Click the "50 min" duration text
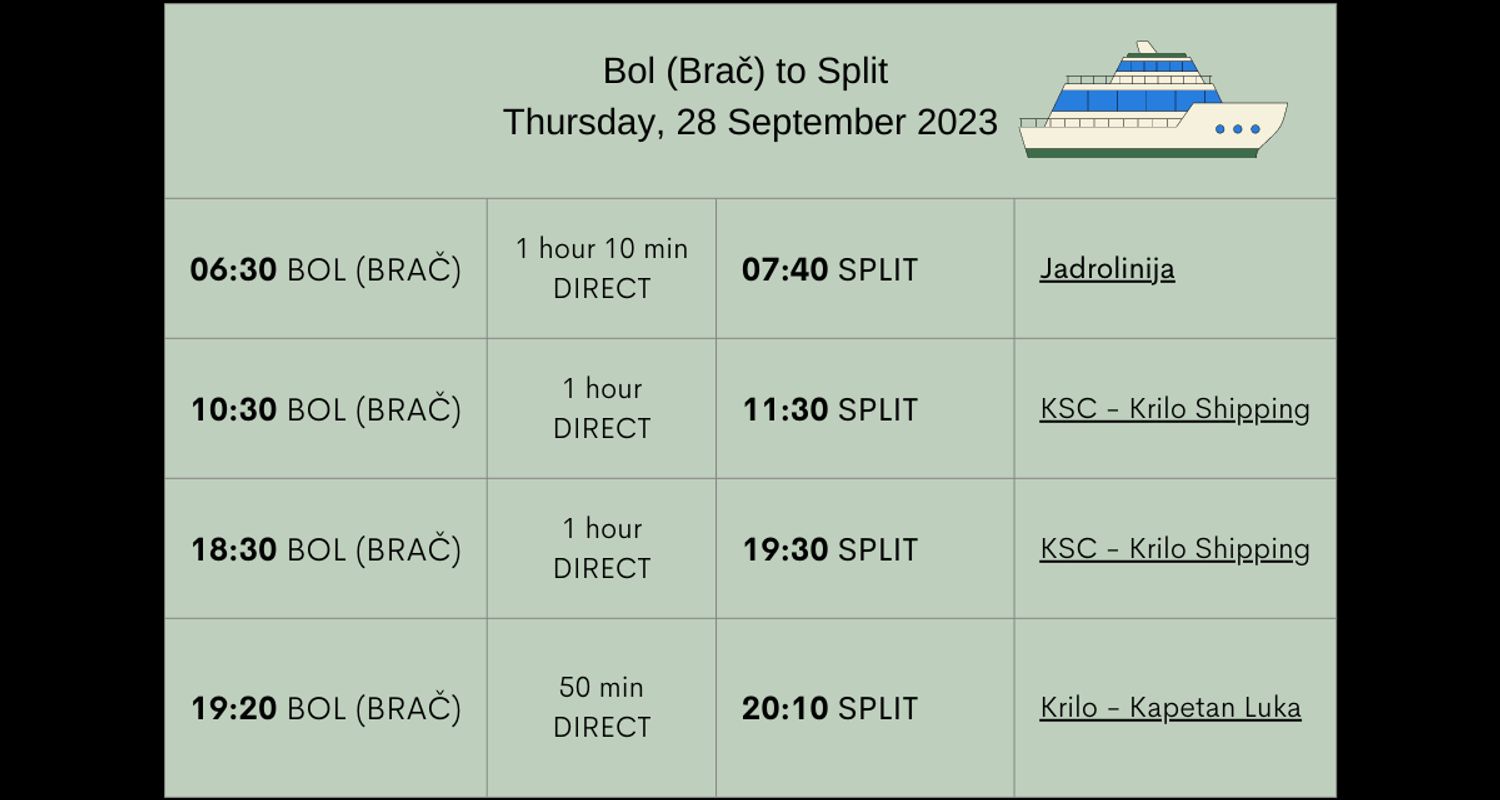Image resolution: width=1500 pixels, height=800 pixels. tap(601, 688)
